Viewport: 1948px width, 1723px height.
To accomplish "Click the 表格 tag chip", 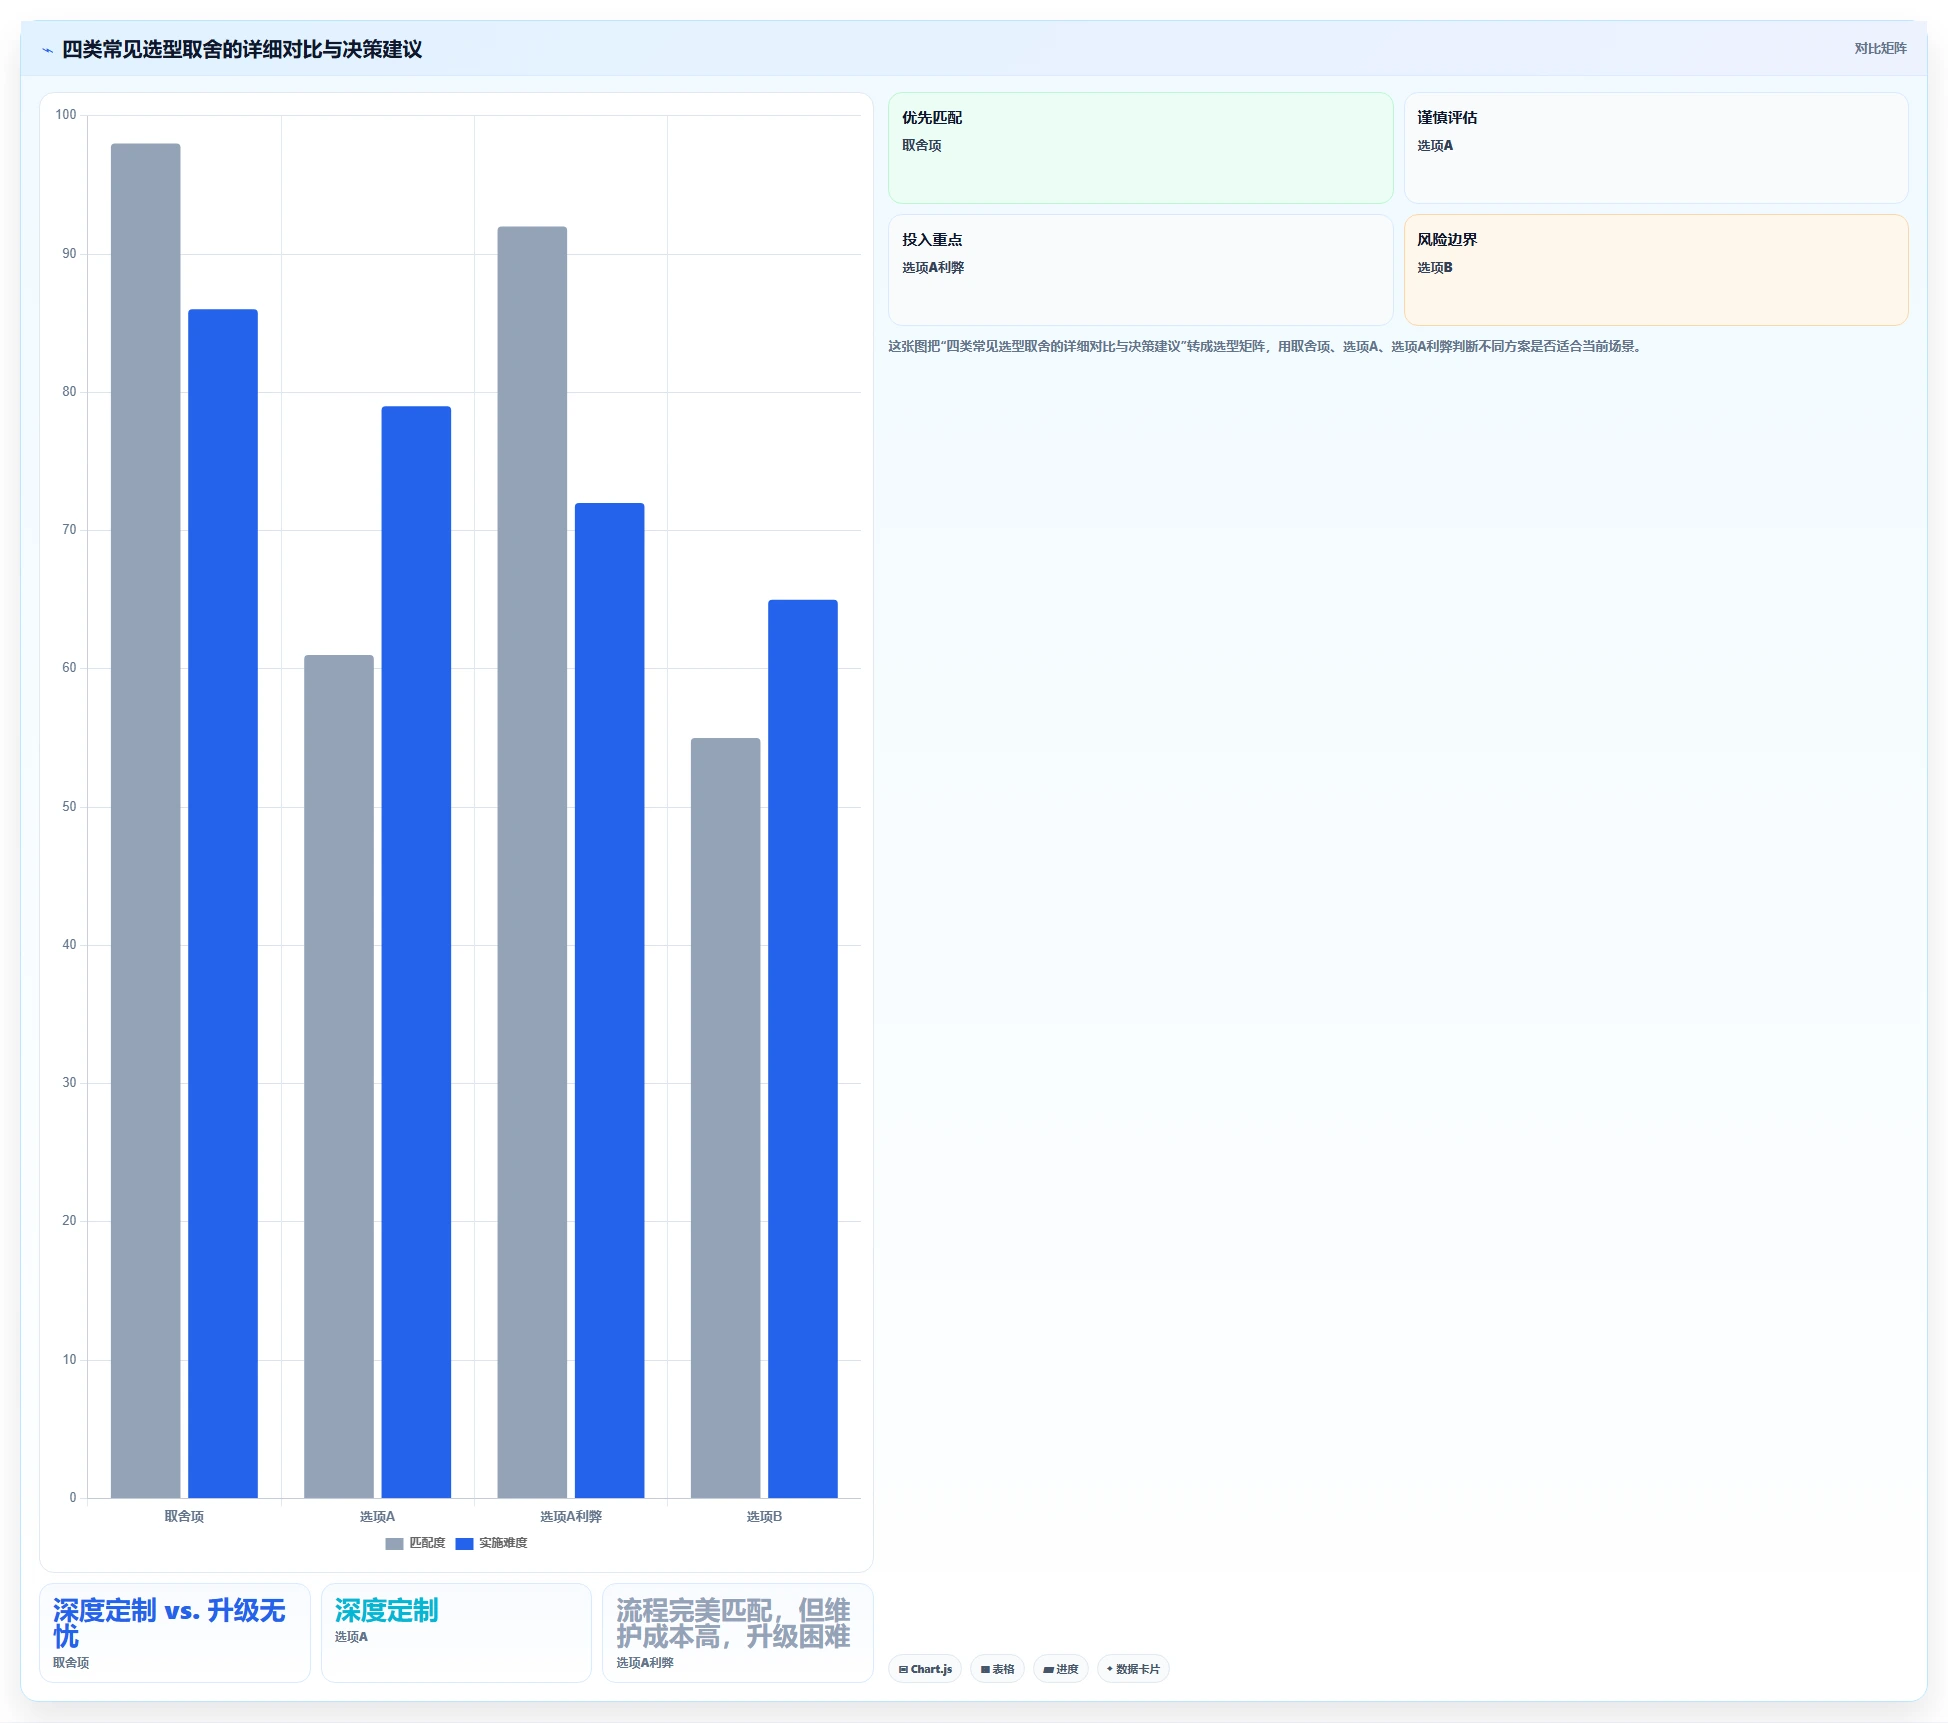I will pos(997,1669).
